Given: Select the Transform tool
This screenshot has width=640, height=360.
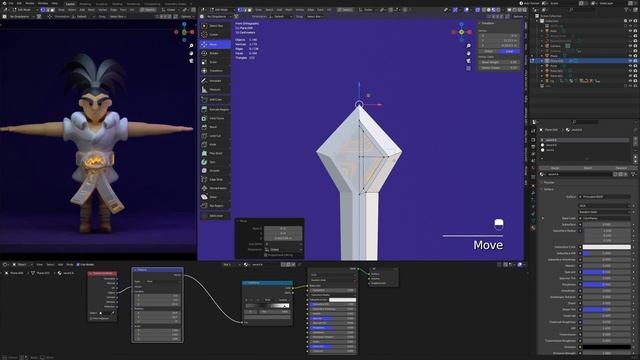Looking at the screenshot, I should [x=215, y=71].
